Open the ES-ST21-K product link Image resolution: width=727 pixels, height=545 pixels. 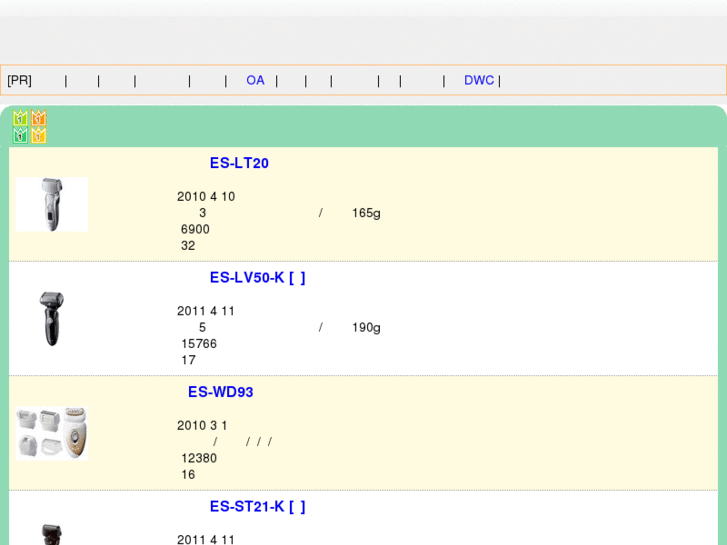257,507
